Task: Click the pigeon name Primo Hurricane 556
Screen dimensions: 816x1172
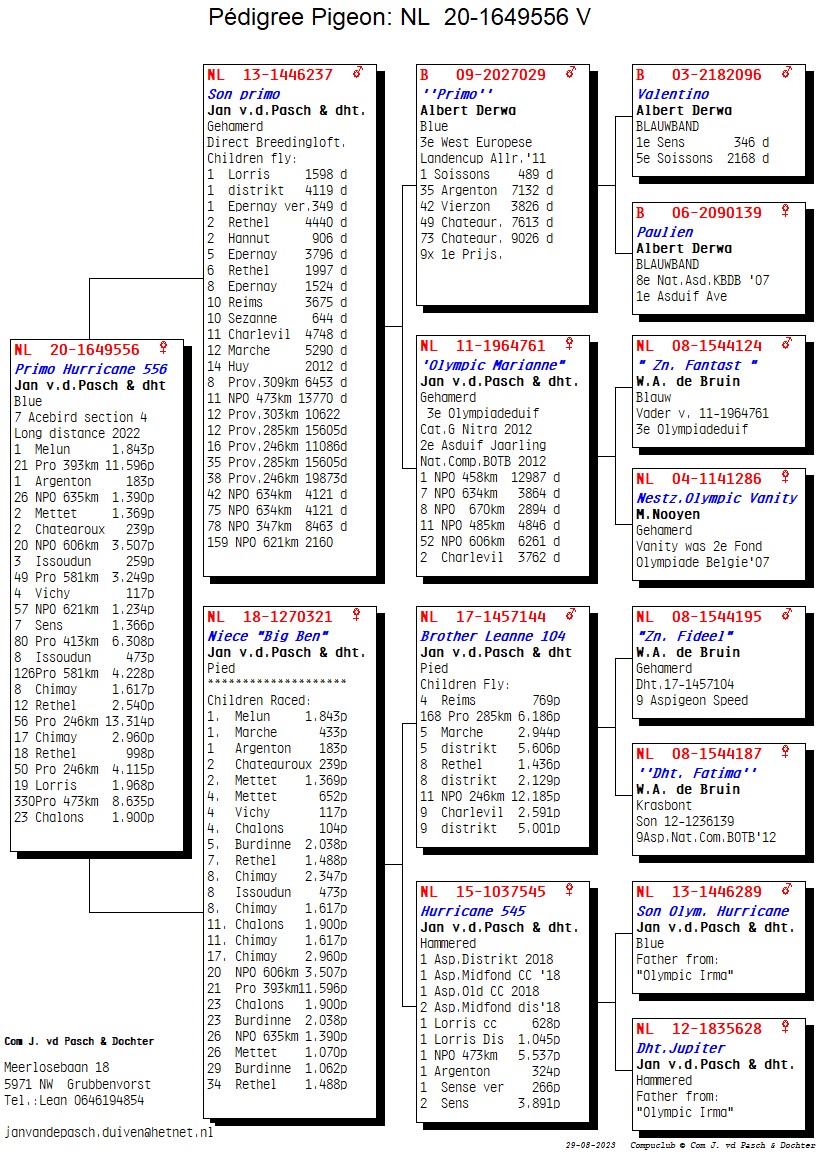Action: 90,369
